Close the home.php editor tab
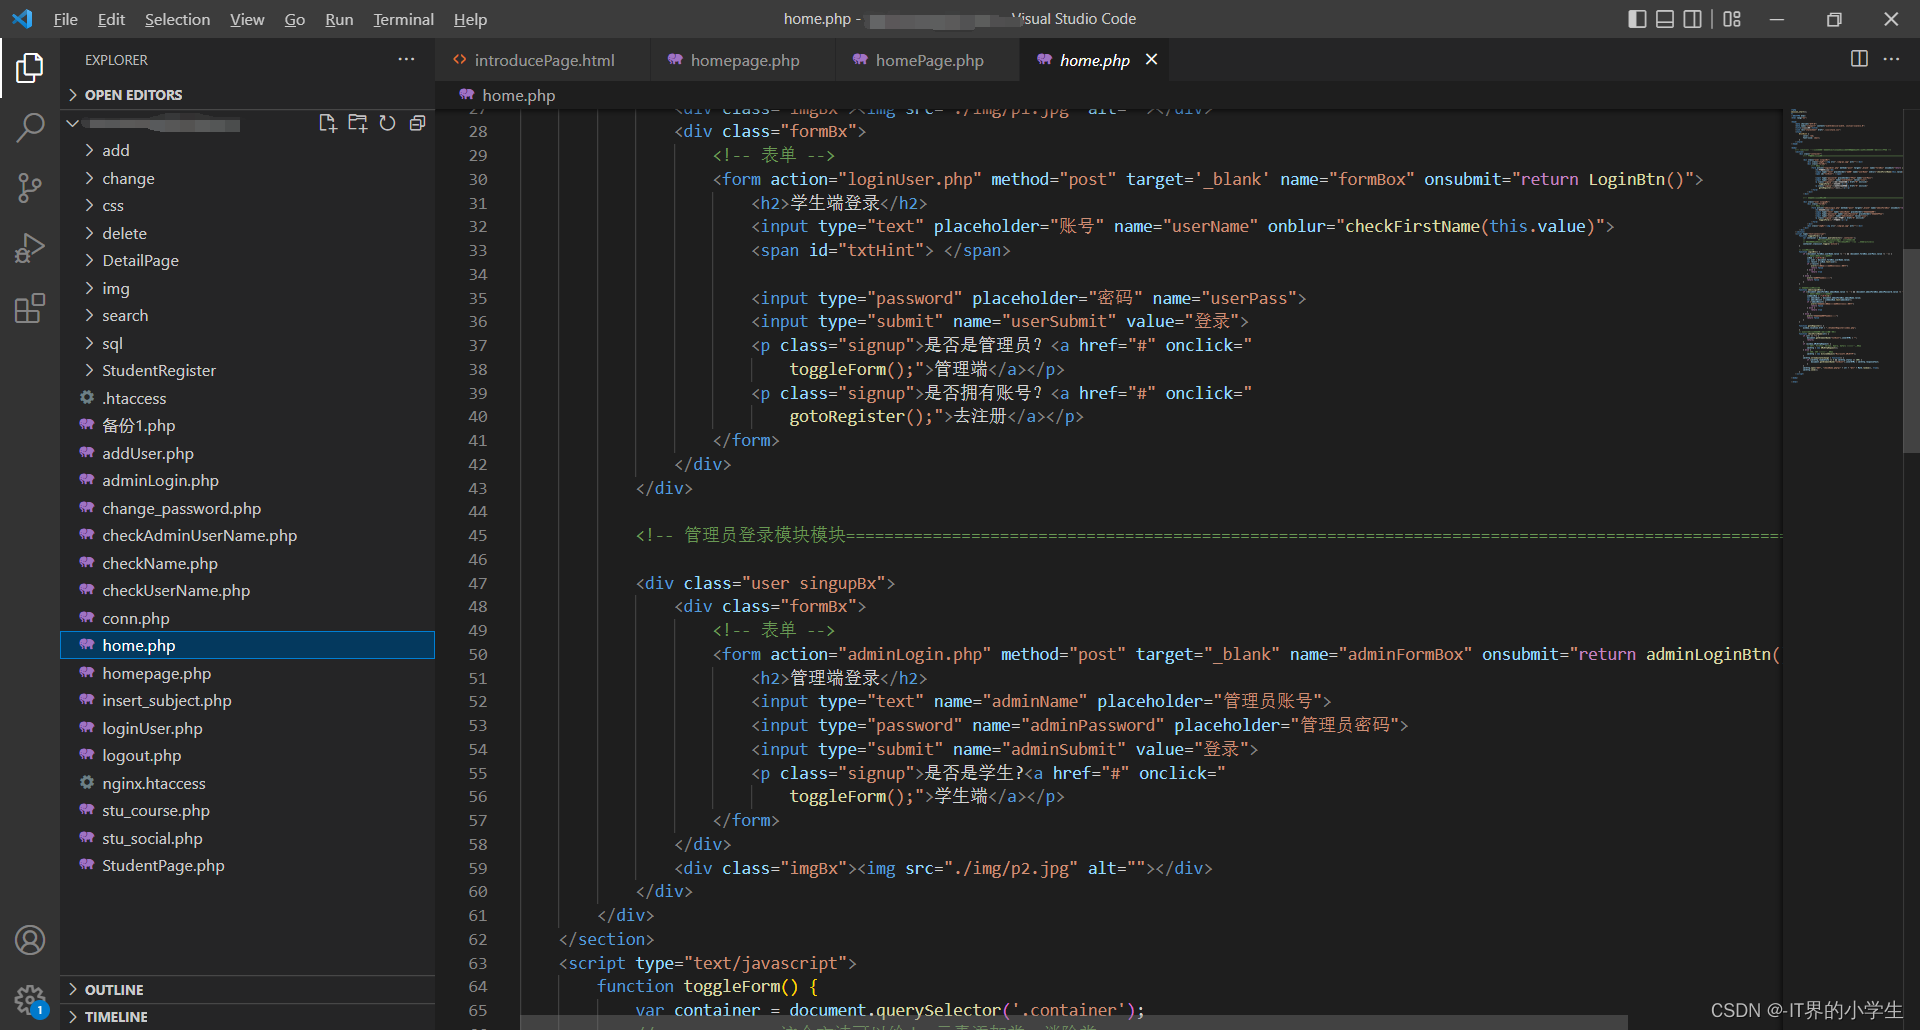Viewport: 1920px width, 1030px height. tap(1151, 60)
